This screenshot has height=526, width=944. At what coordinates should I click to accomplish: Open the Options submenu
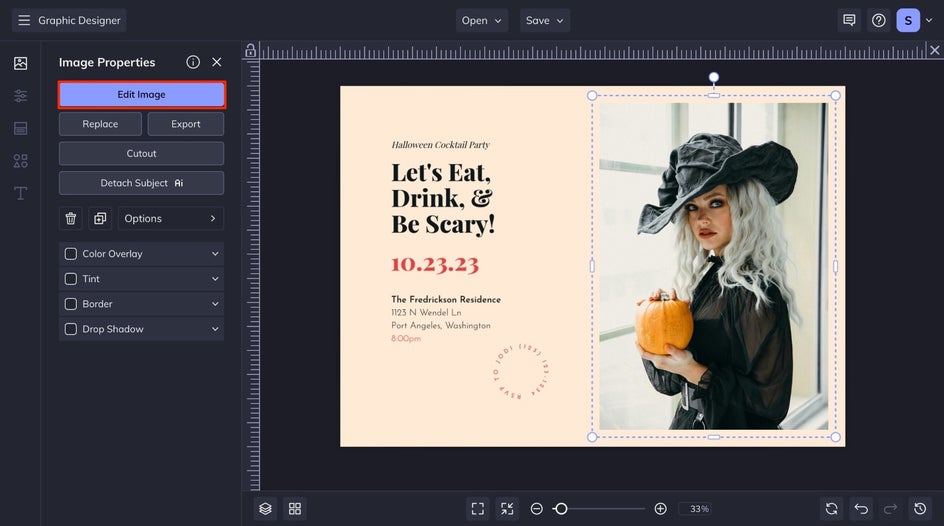pos(170,218)
